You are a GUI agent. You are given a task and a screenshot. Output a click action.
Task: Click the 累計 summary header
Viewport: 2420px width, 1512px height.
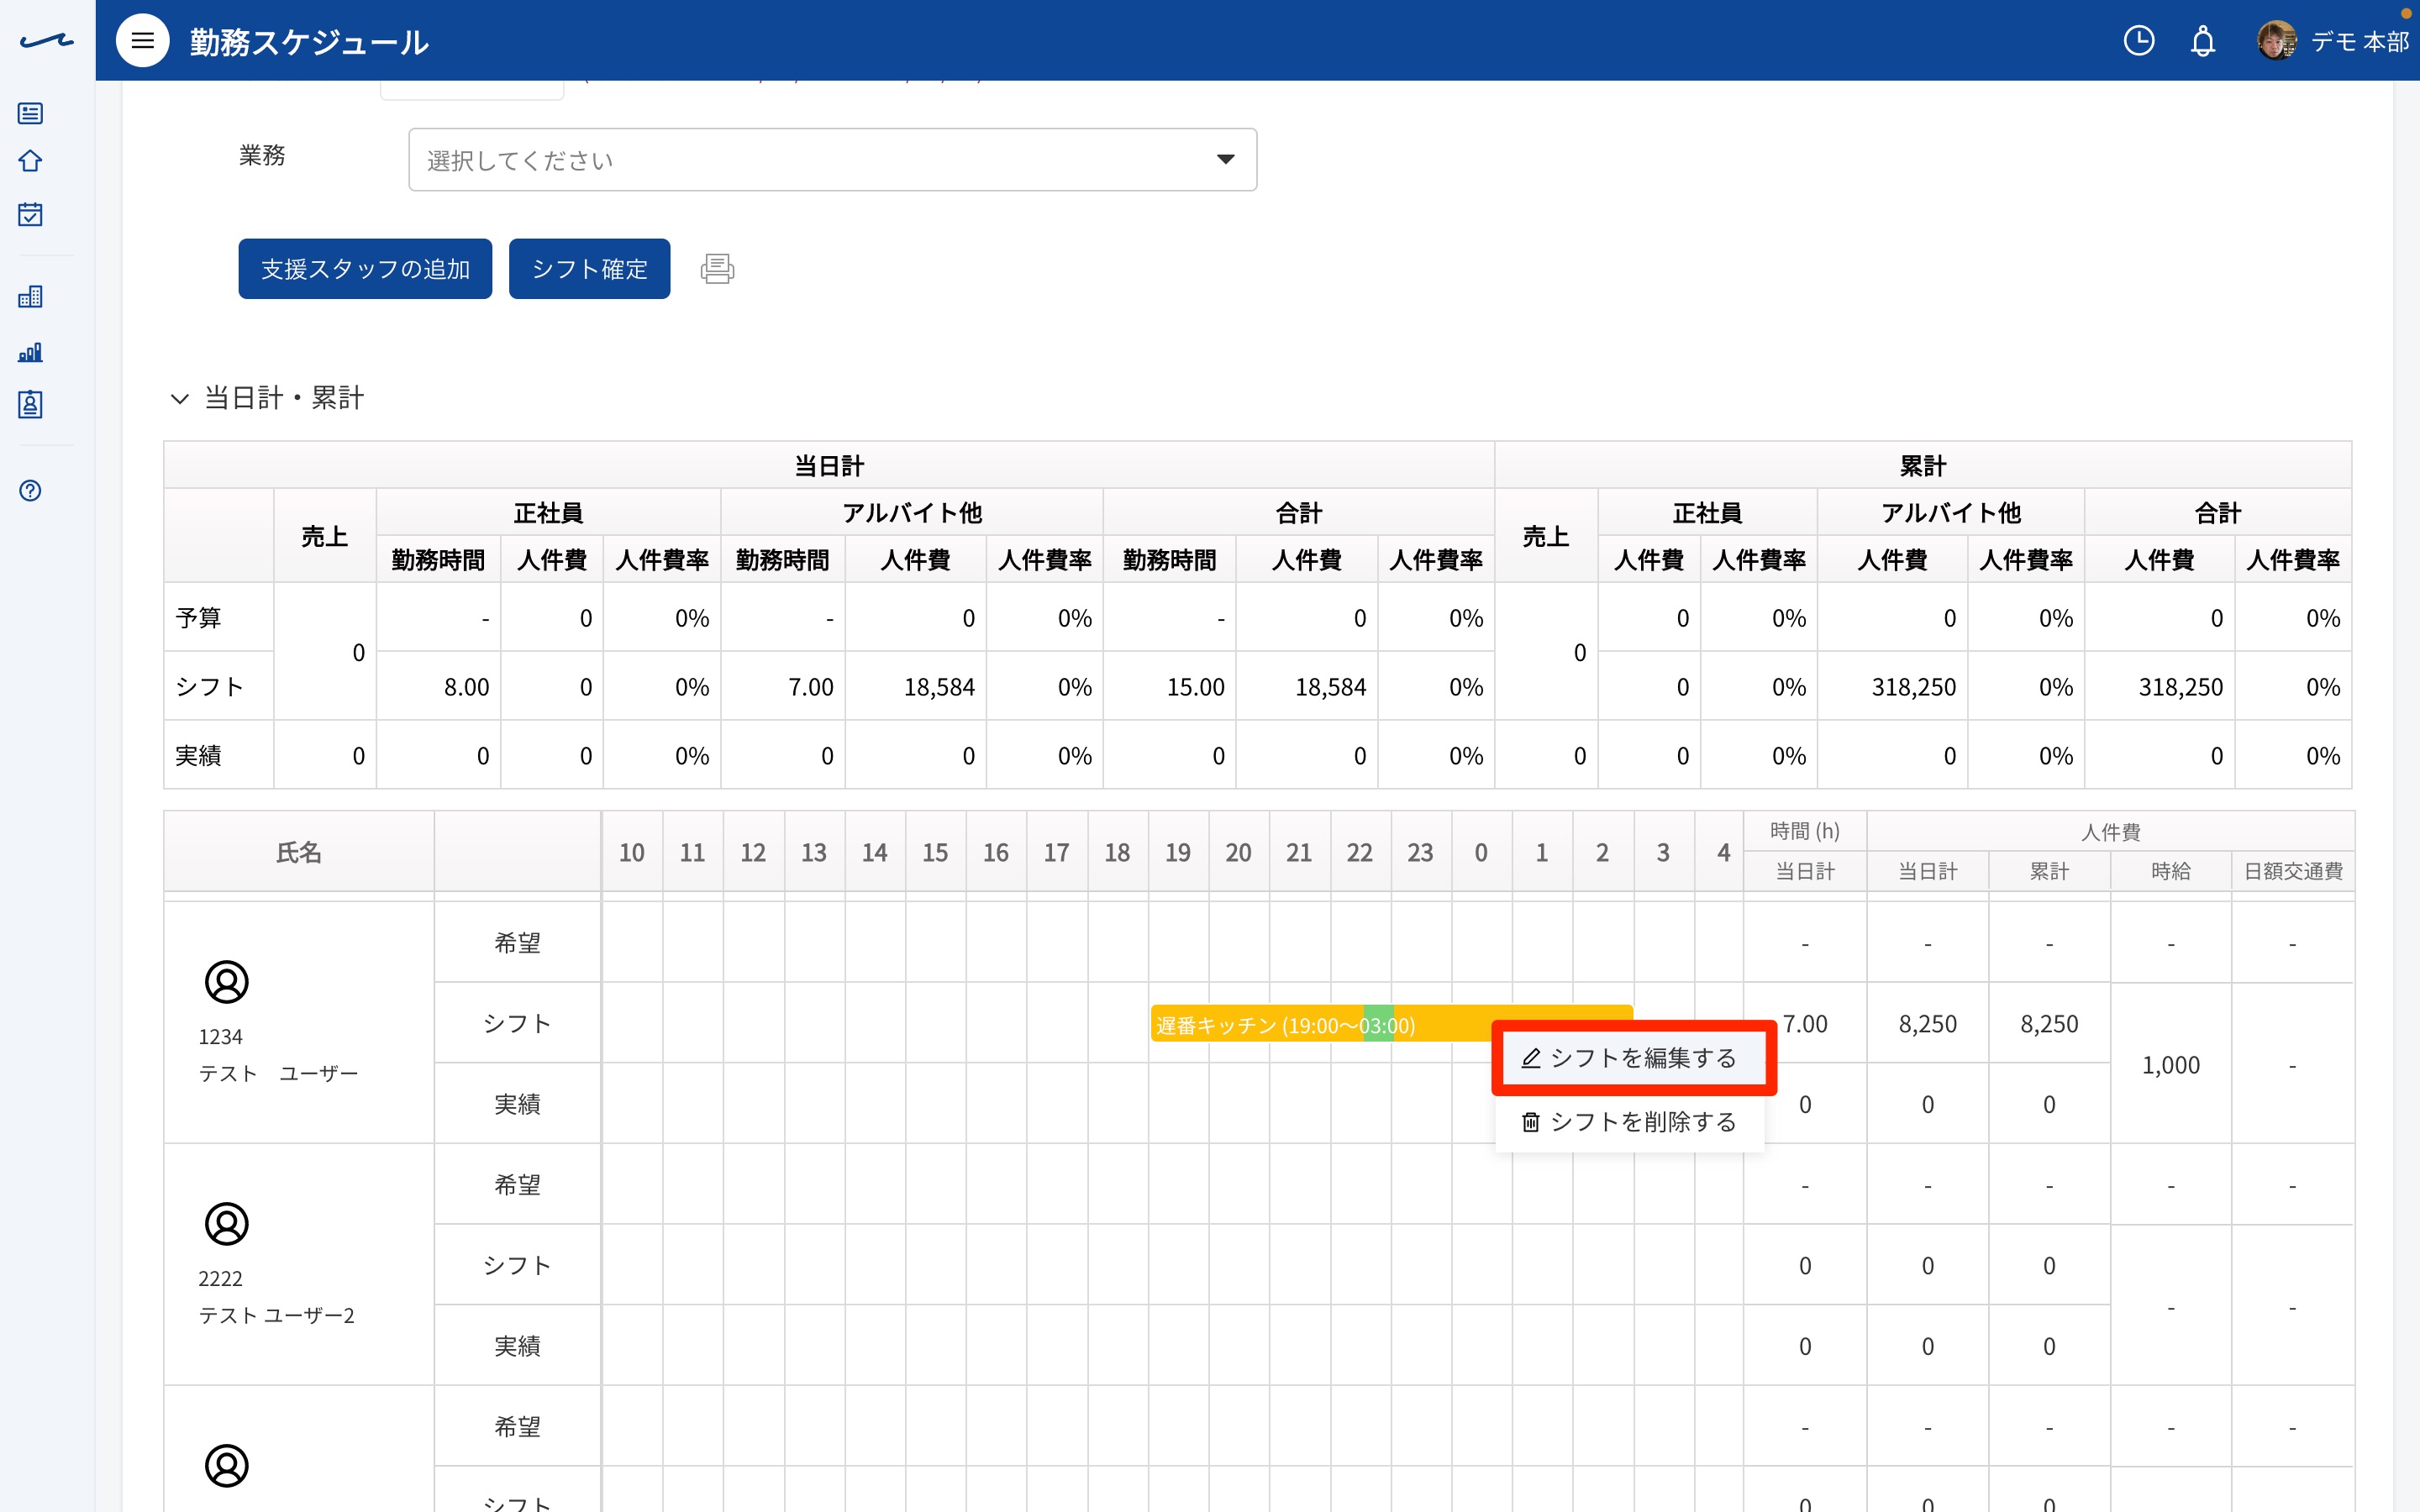point(1922,466)
